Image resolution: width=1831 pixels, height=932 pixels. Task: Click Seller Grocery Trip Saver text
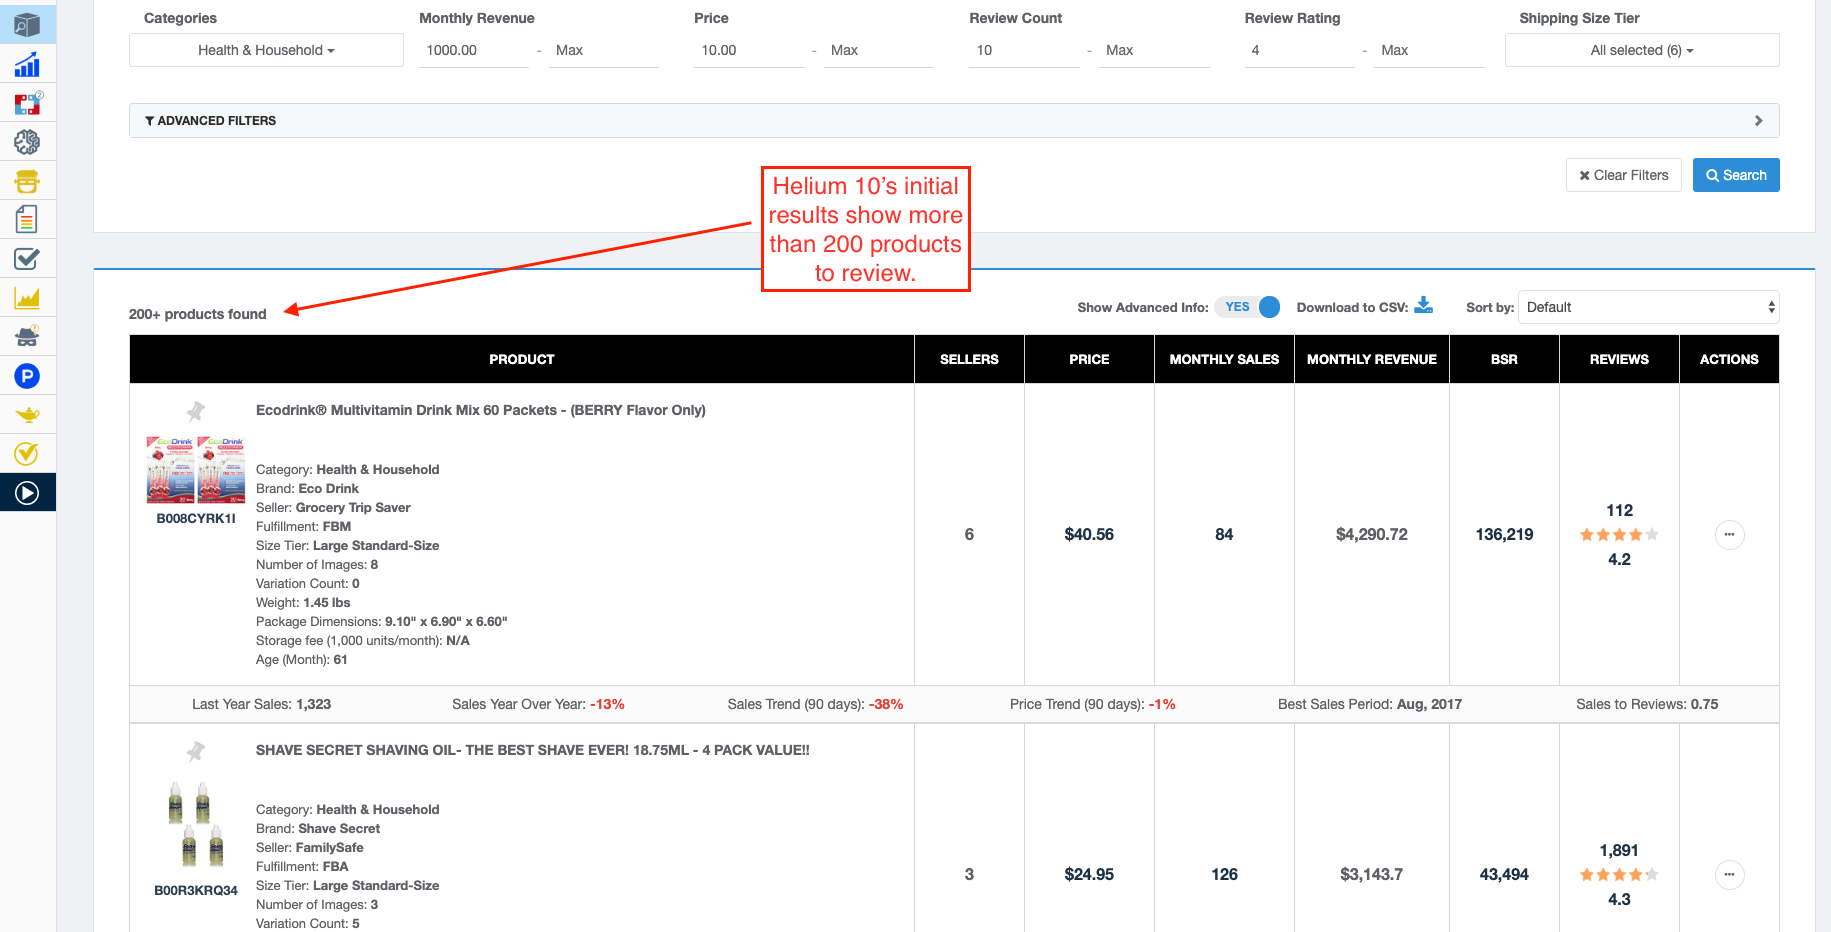[333, 507]
